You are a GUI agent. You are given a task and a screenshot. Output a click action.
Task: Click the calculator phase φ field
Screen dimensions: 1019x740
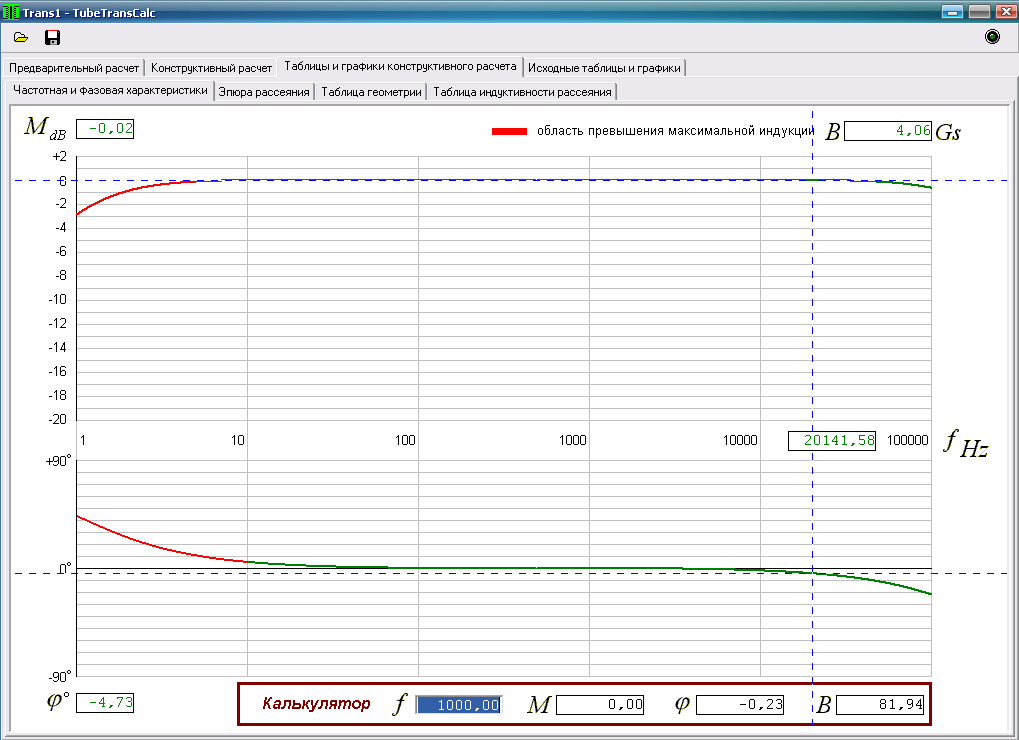click(740, 705)
